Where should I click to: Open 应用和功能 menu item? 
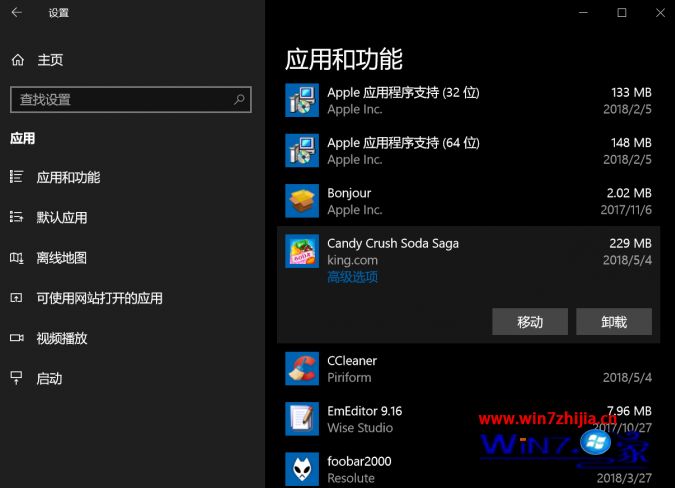68,177
